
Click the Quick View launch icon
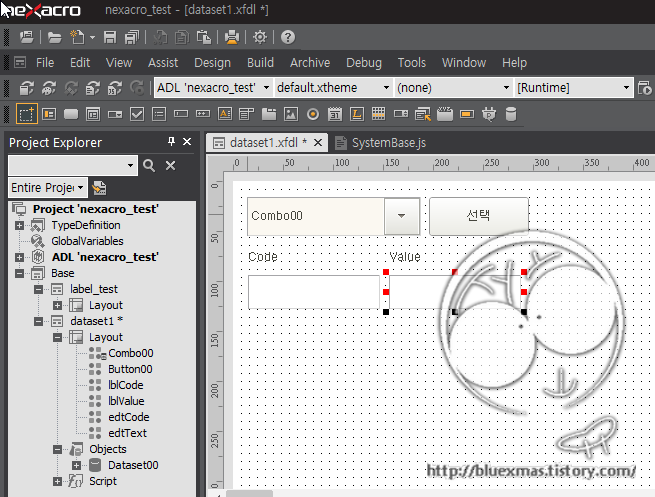tap(645, 88)
